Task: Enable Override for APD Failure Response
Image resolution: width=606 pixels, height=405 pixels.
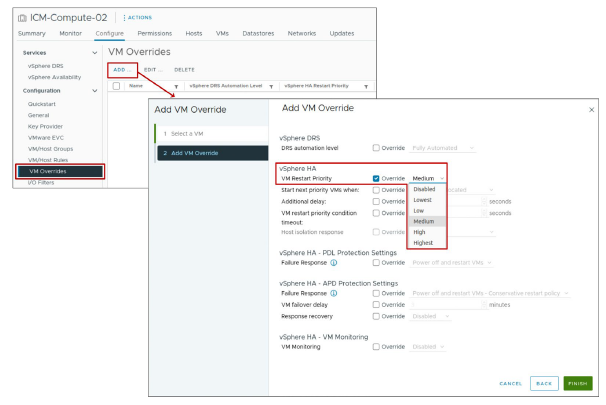Action: click(x=376, y=293)
